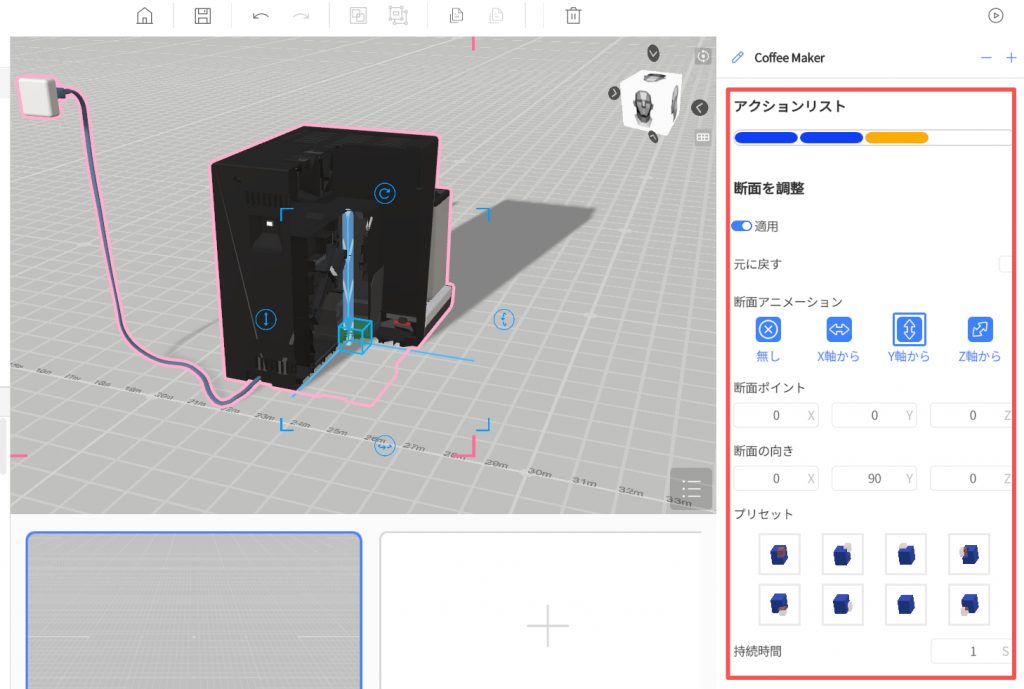1024x689 pixels.
Task: Save the project with floppy disk icon
Action: coord(203,16)
